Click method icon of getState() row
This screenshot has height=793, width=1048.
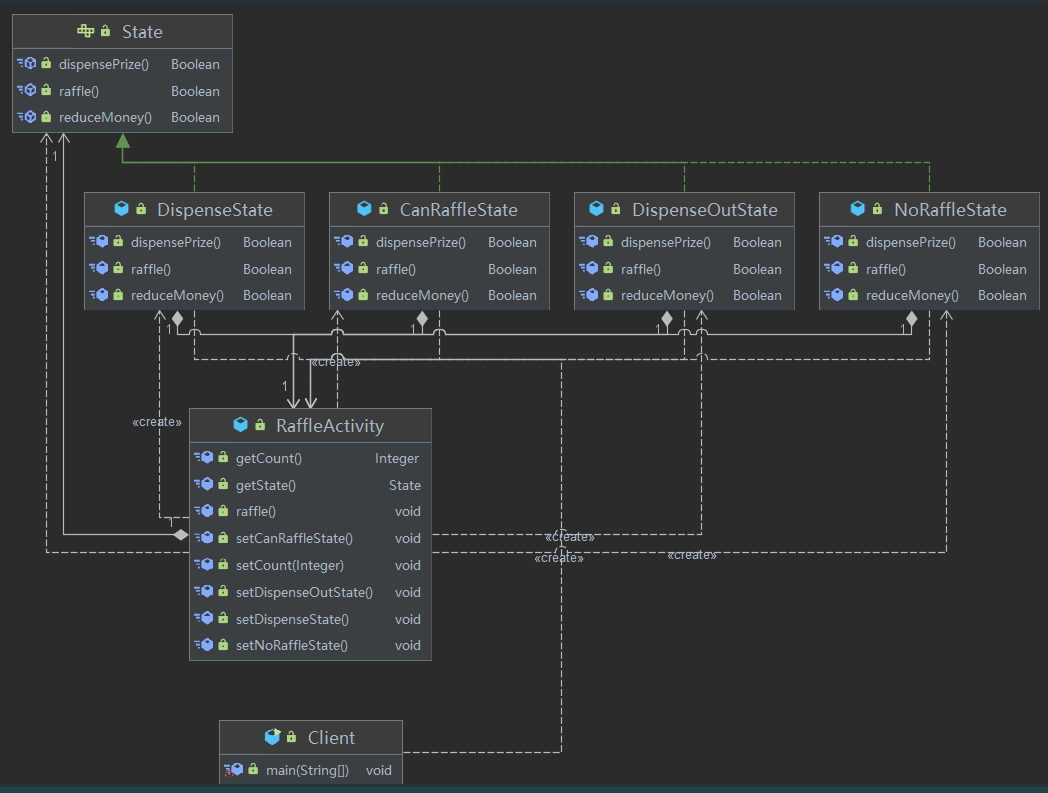pyautogui.click(x=204, y=484)
